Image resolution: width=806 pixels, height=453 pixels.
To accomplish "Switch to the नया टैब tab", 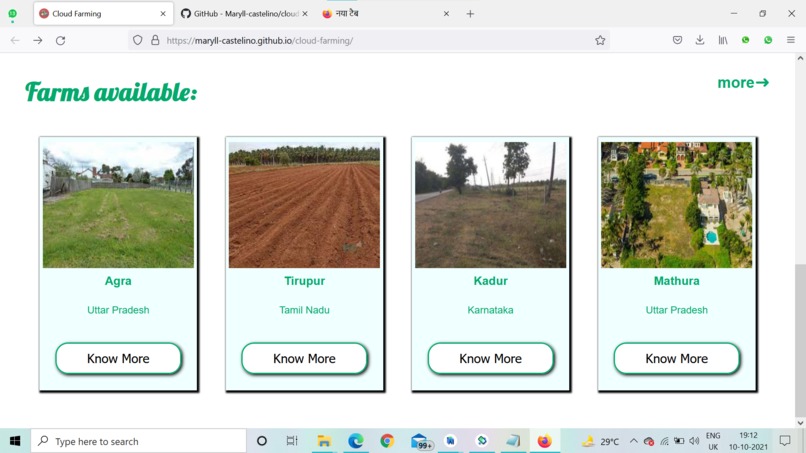I will point(386,14).
